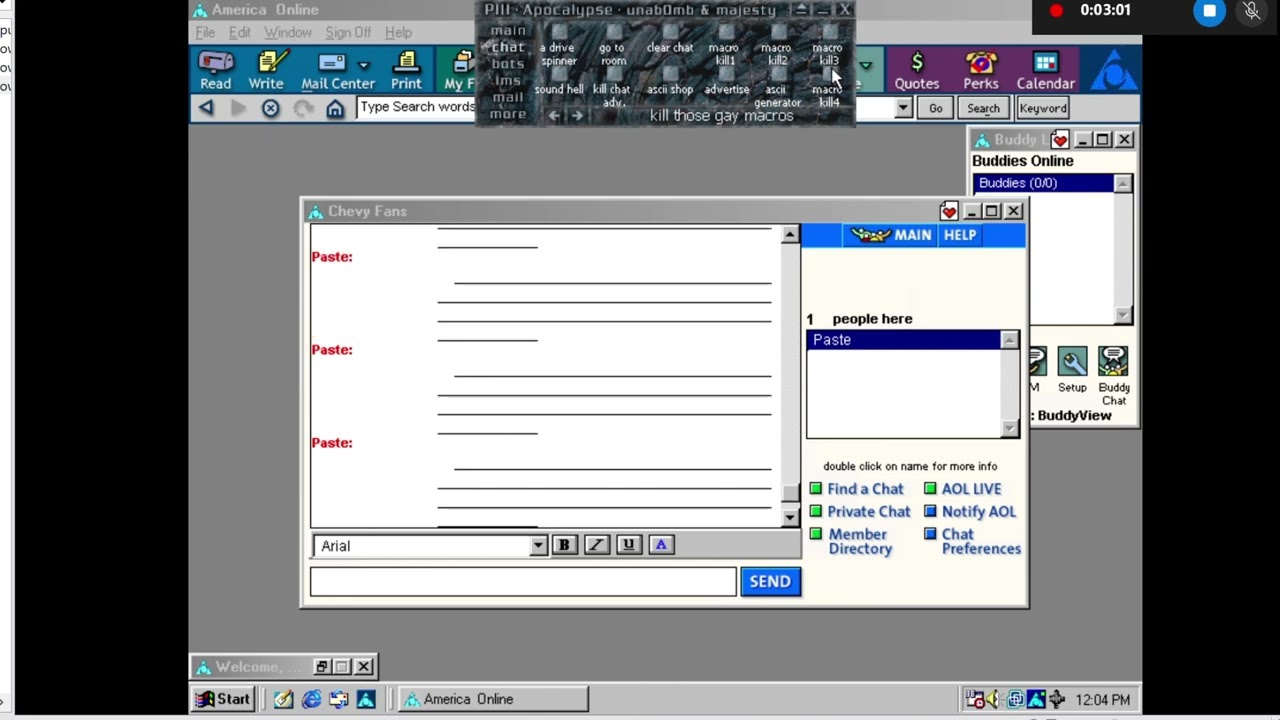The width and height of the screenshot is (1280, 720).
Task: Open Setup in the Buddy List window
Action: tap(1072, 370)
